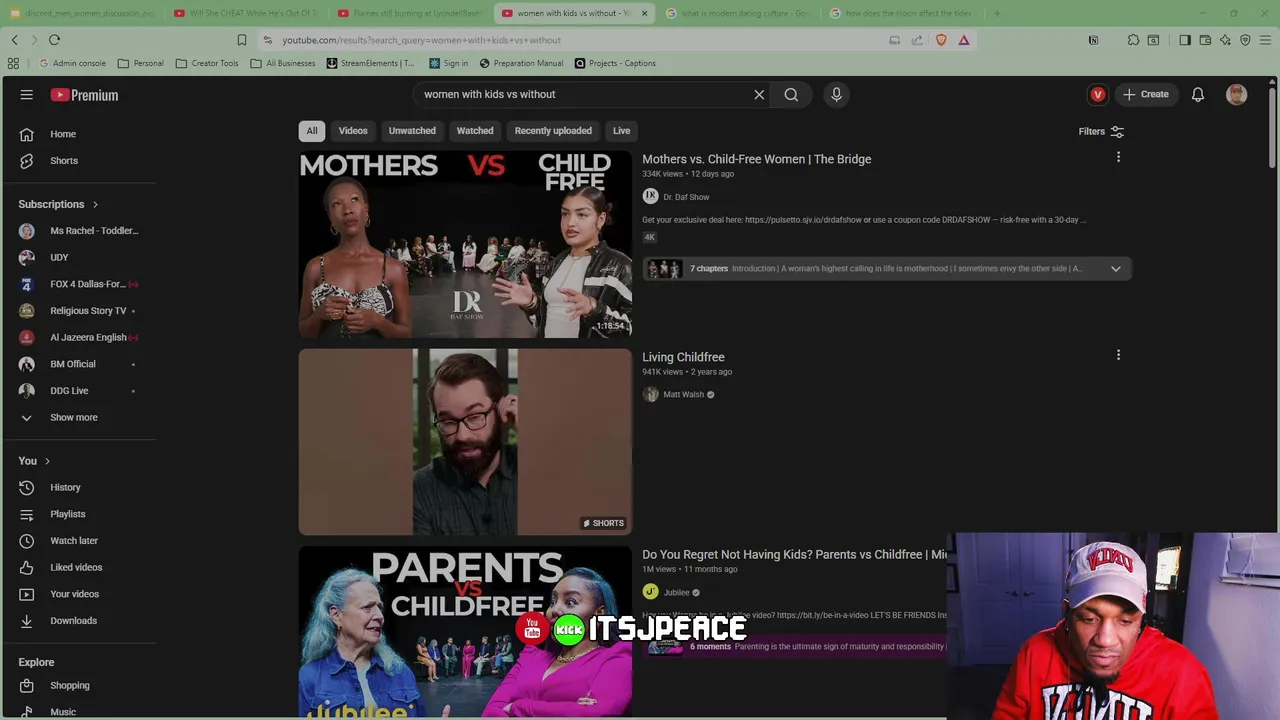
Task: Bookmark this page icon
Action: 241,40
